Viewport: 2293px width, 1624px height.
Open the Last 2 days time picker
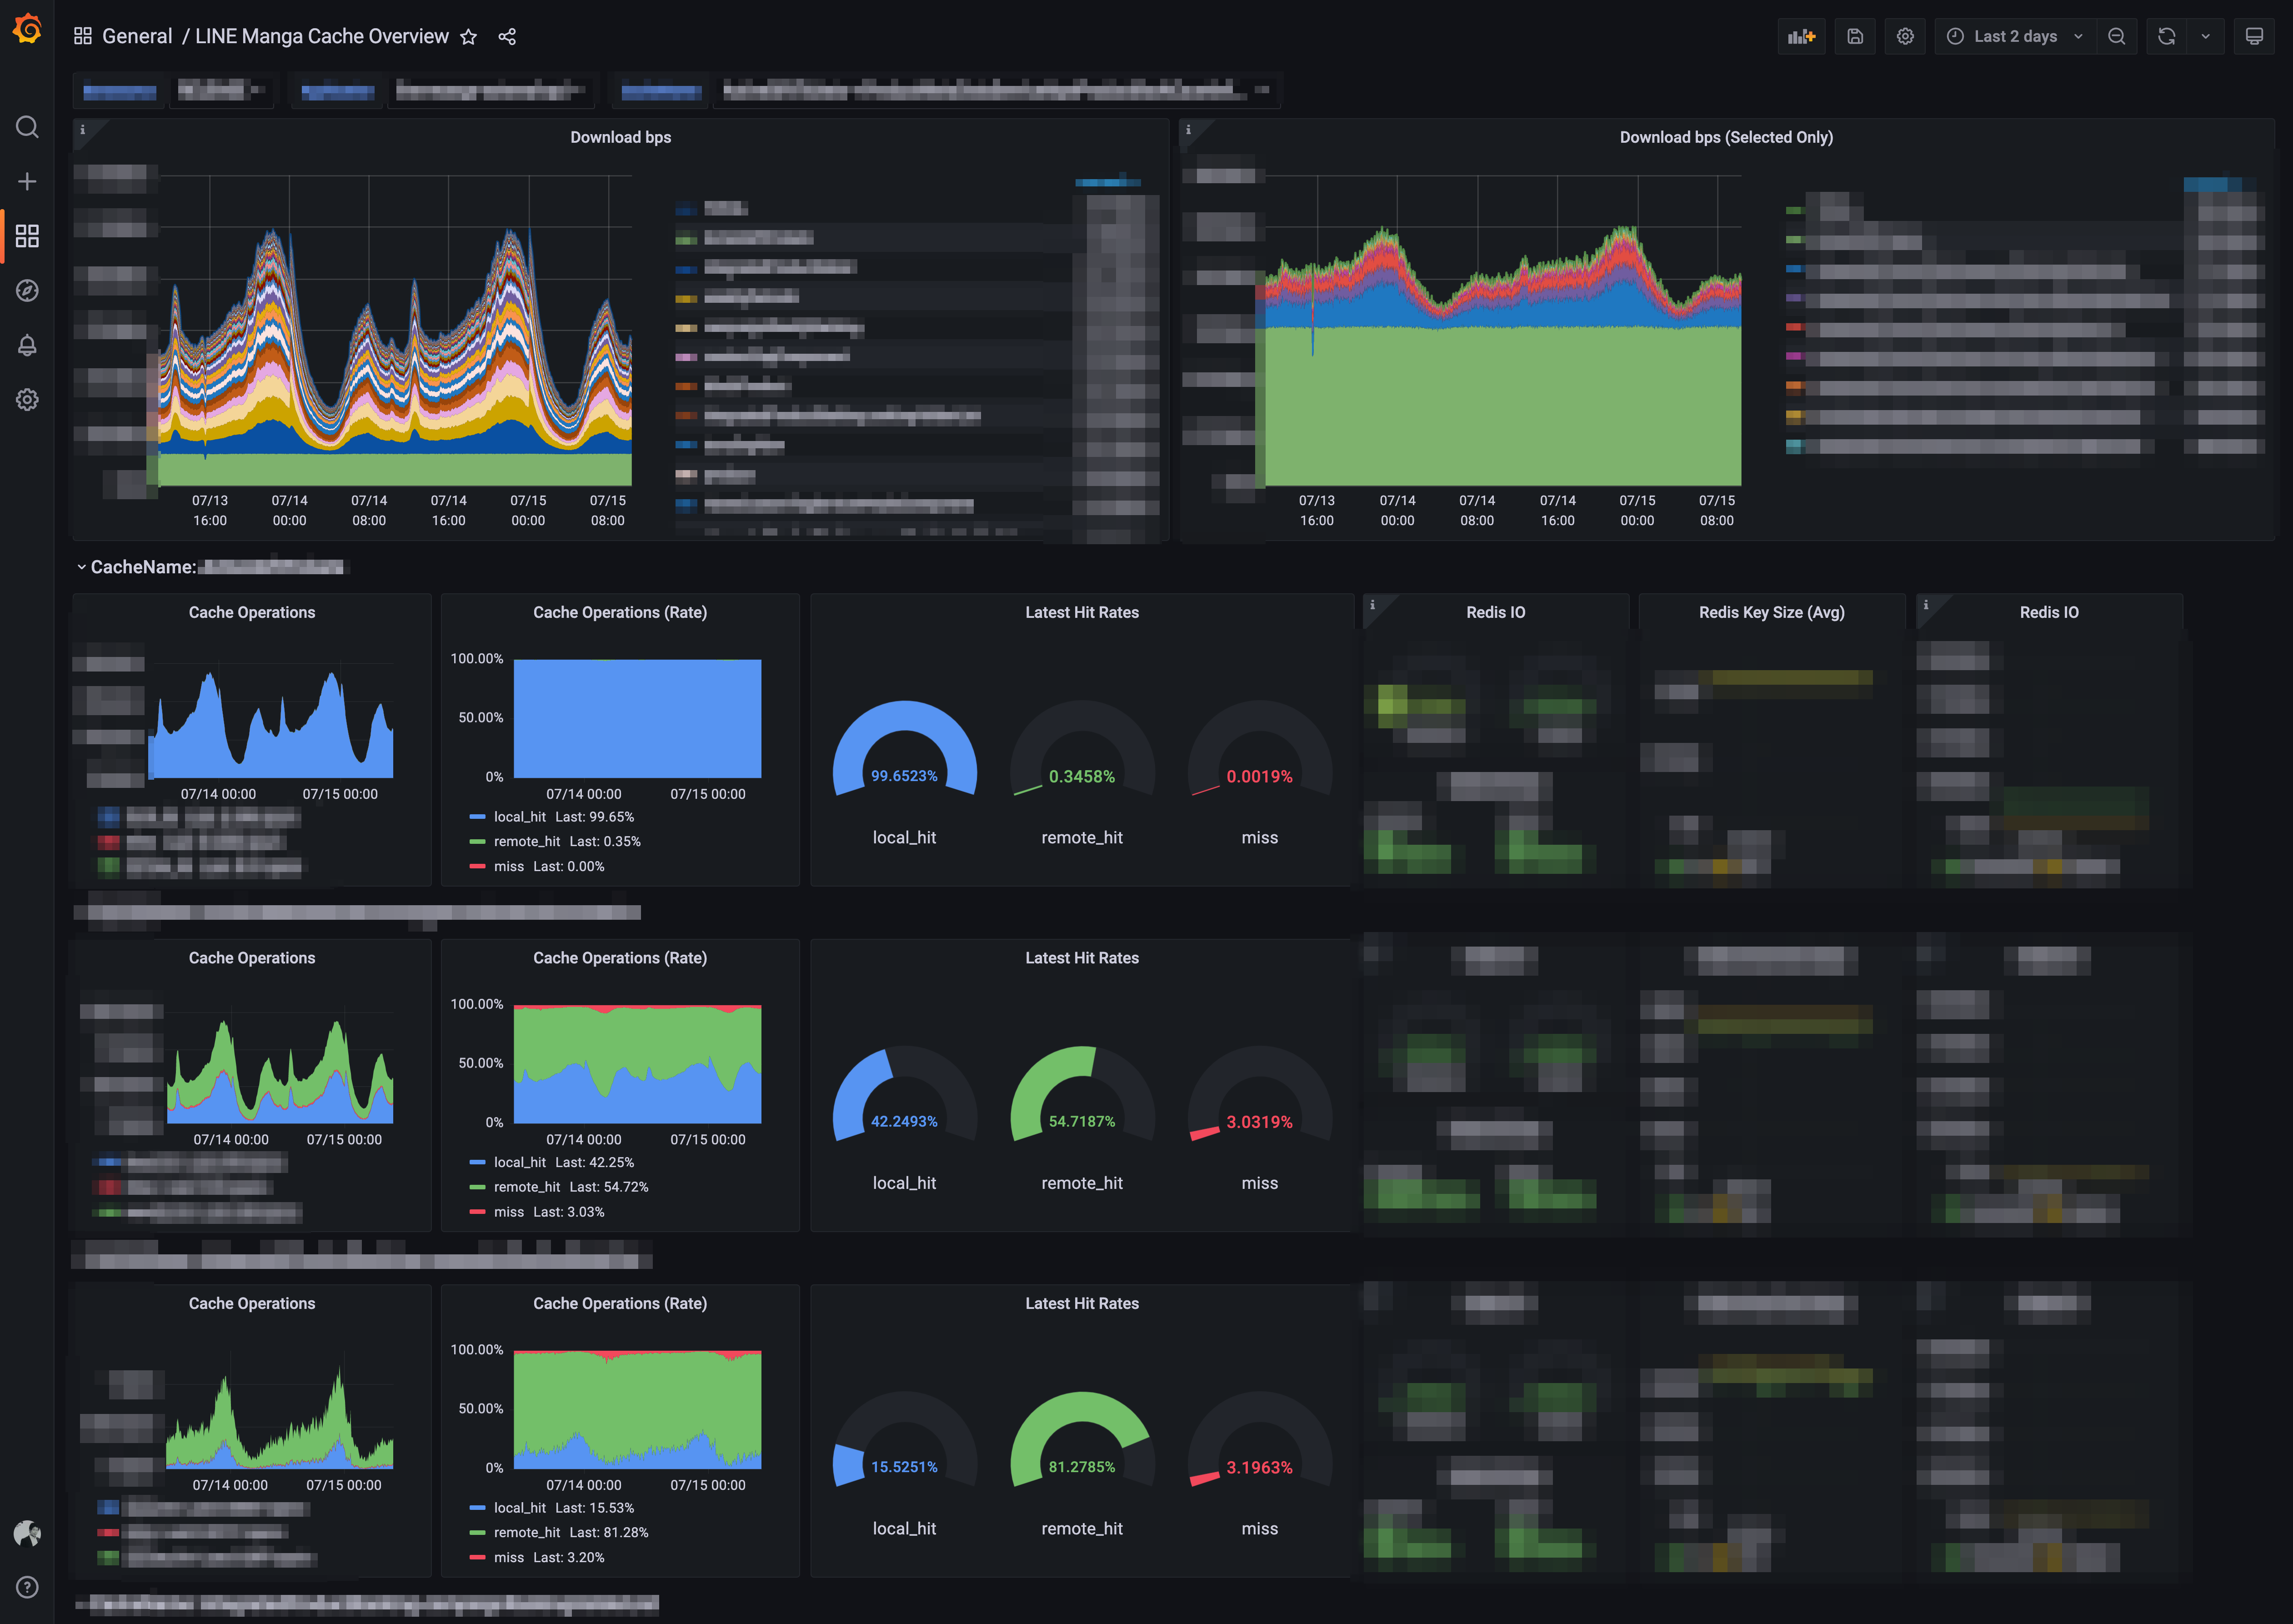(2015, 37)
